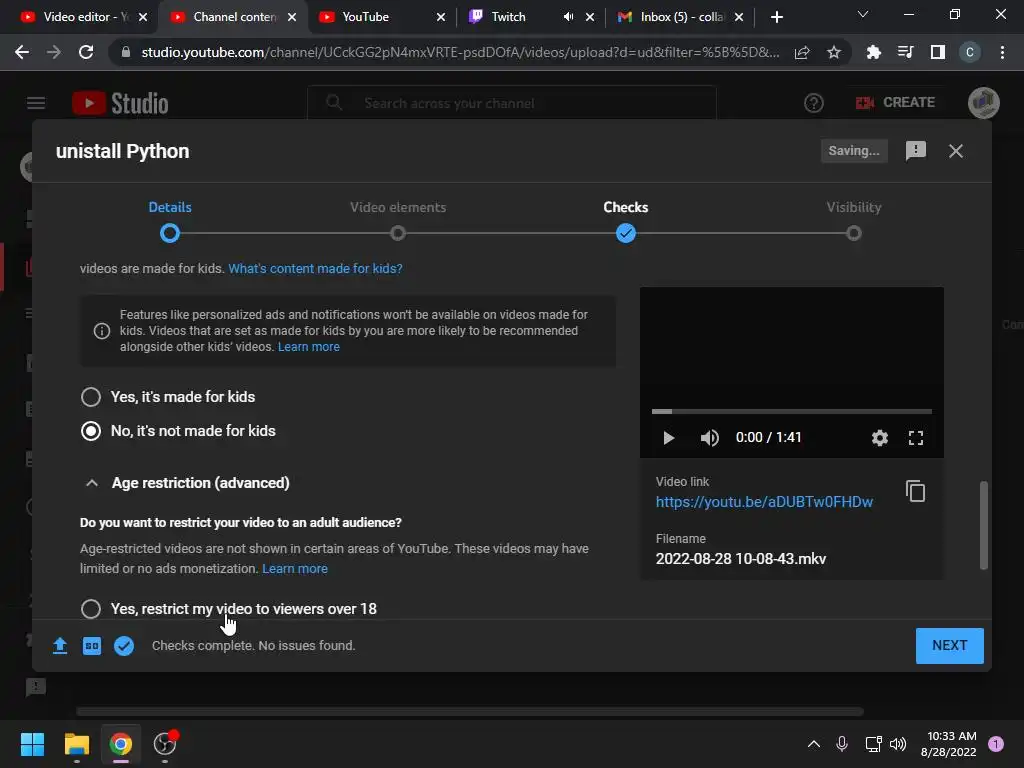
Task: Bookmark this page with the star icon
Action: tap(834, 52)
